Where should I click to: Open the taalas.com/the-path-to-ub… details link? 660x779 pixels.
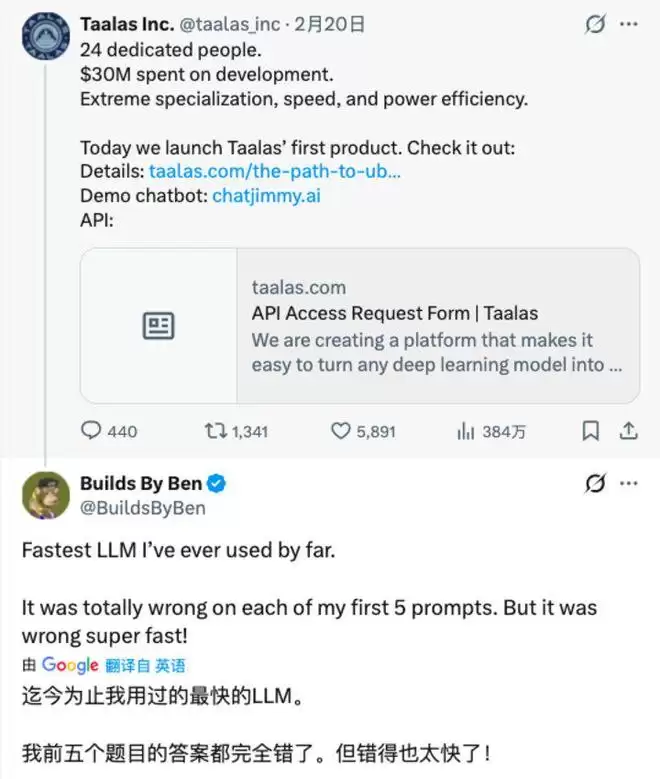(x=274, y=171)
